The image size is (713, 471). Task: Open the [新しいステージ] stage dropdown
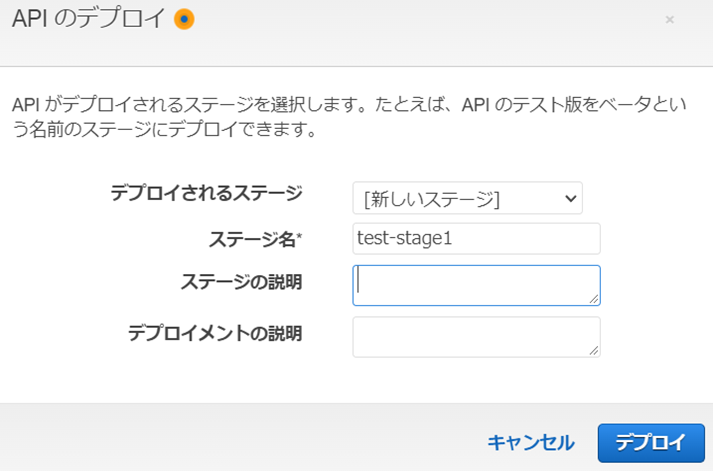466,198
